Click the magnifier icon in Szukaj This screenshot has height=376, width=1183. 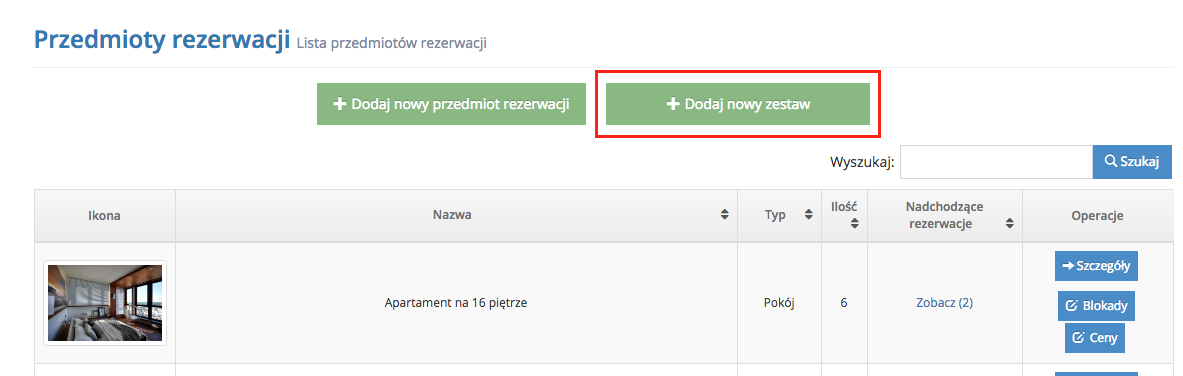pyautogui.click(x=1111, y=162)
